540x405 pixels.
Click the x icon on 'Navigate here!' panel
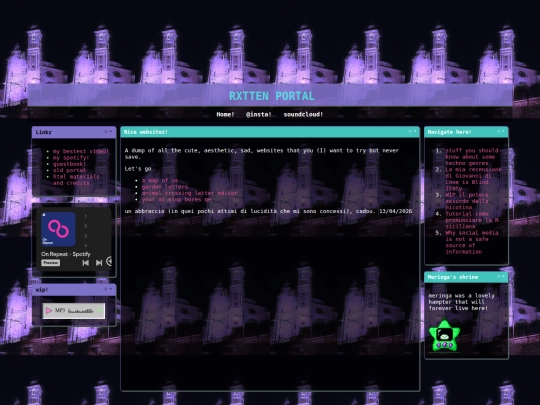(x=503, y=131)
